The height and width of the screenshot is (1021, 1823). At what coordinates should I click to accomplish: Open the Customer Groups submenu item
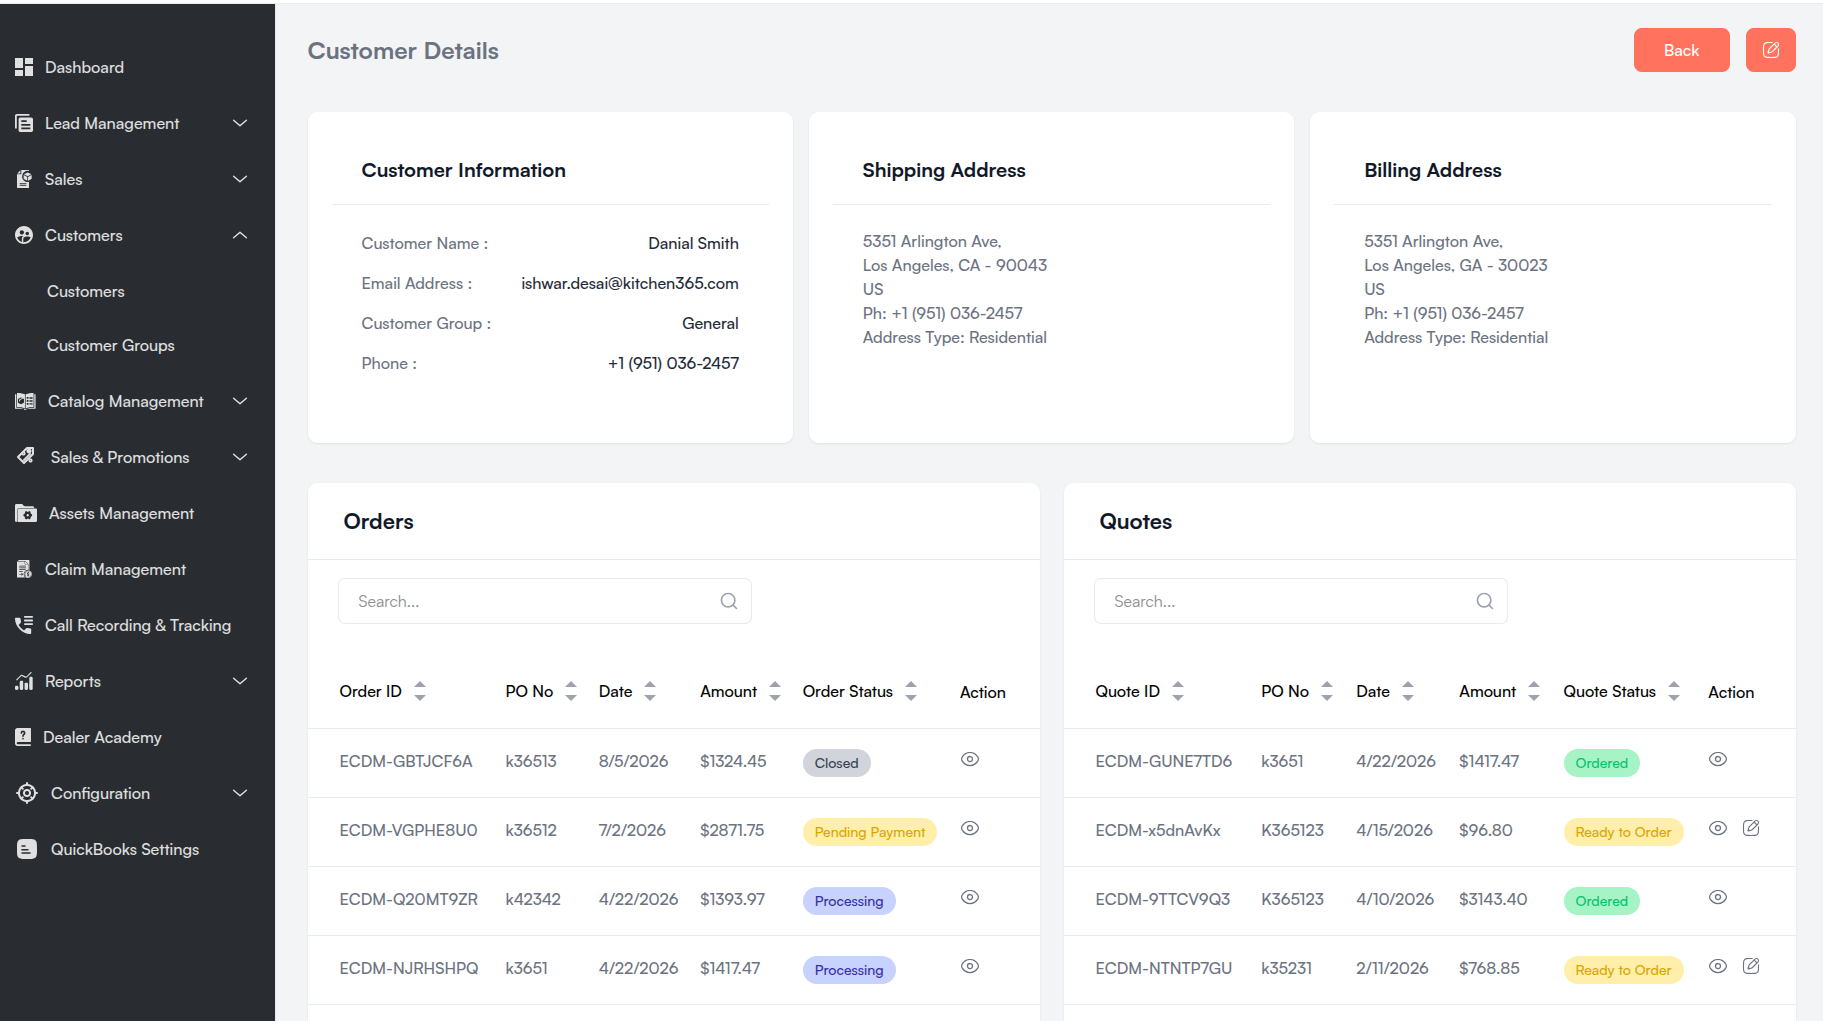pos(111,345)
